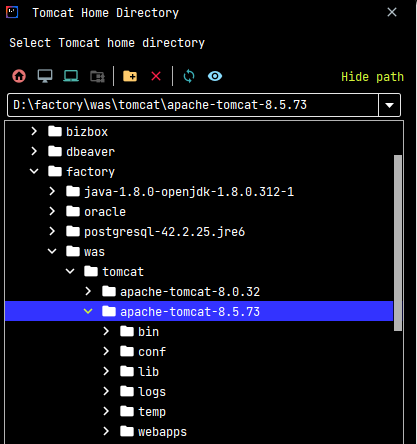Select the bin folder name
The width and height of the screenshot is (417, 444).
click(148, 332)
